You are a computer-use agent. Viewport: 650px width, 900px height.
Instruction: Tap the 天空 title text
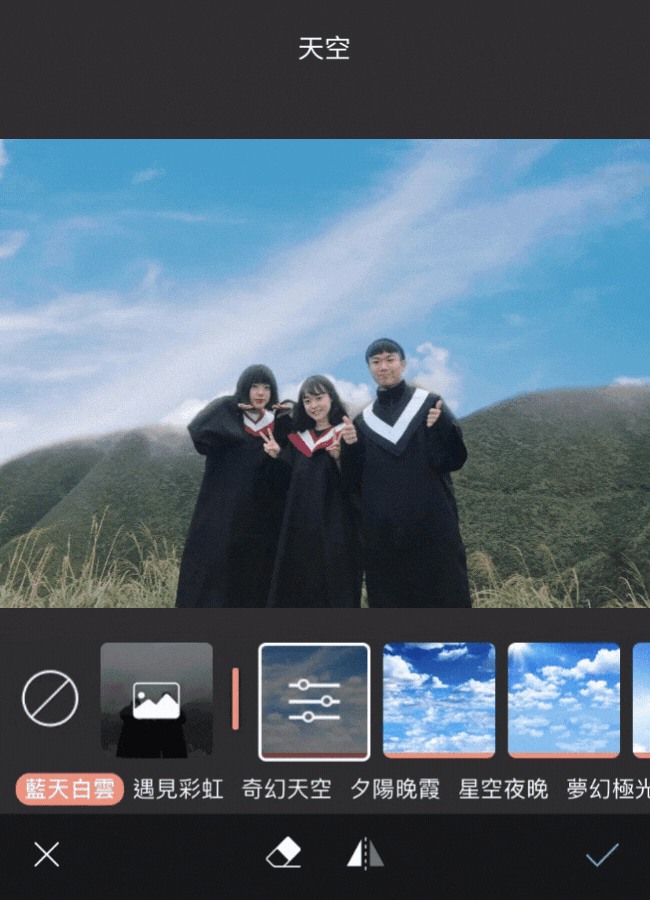coord(324,48)
